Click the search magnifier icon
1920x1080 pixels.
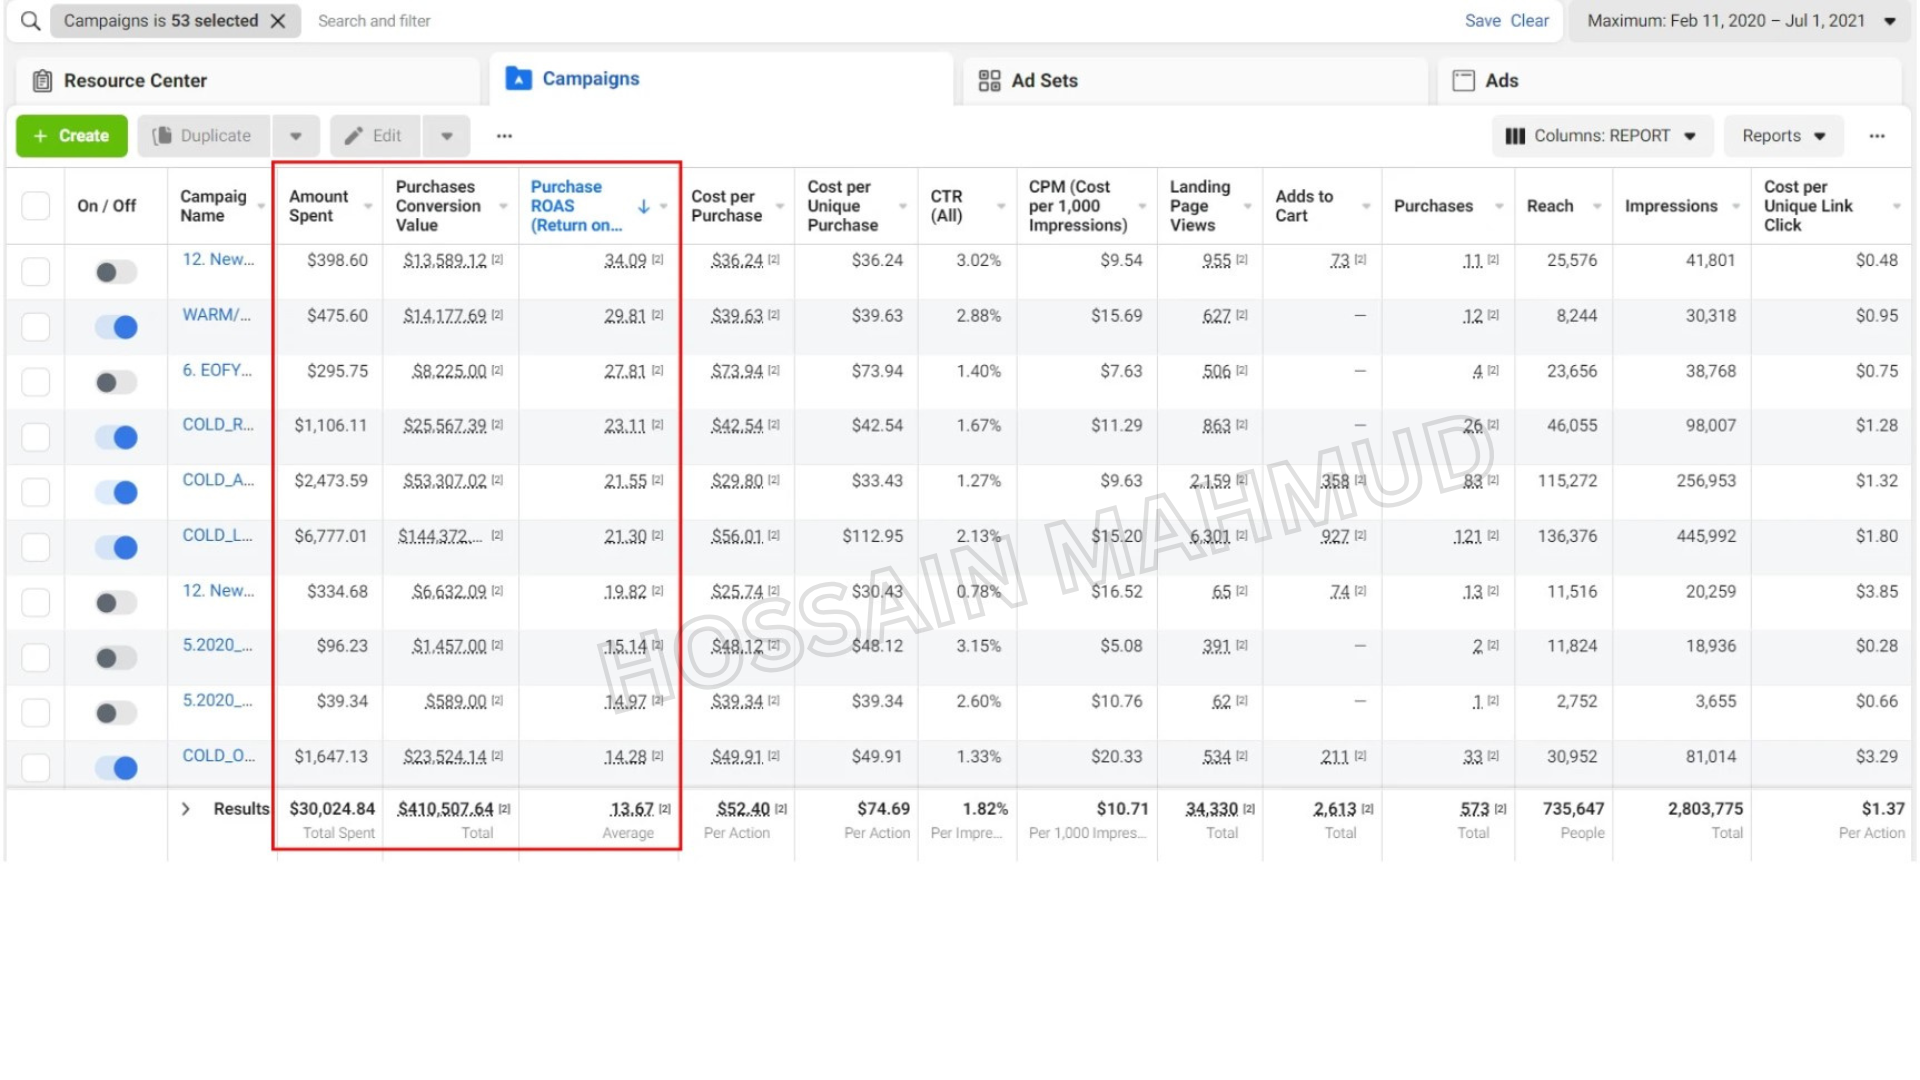click(x=31, y=21)
